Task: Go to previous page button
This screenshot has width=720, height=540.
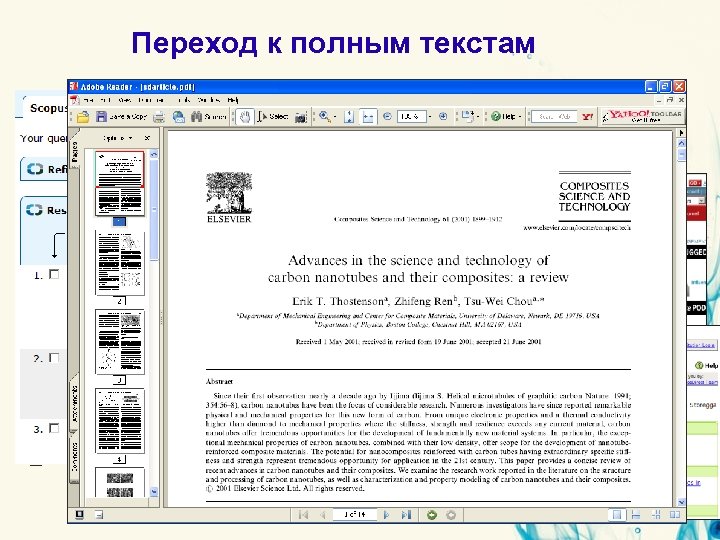Action: 322,515
